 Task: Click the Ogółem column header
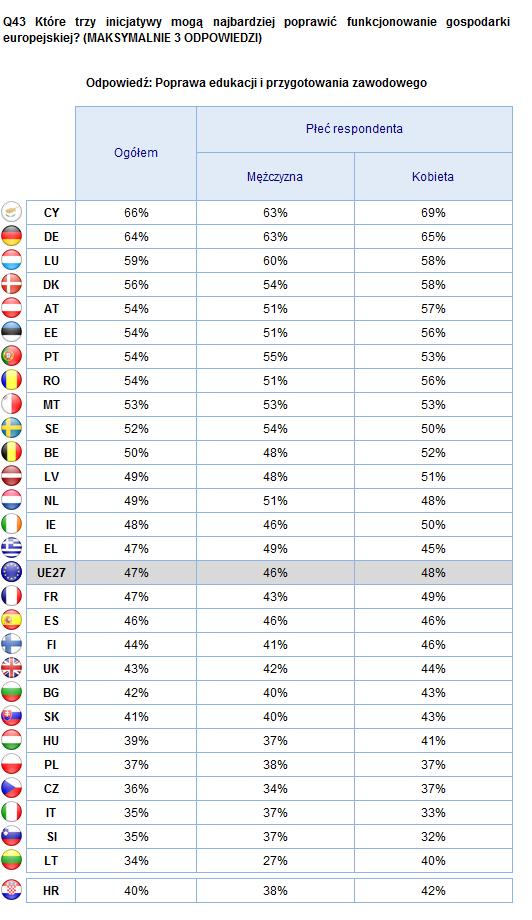[x=135, y=153]
